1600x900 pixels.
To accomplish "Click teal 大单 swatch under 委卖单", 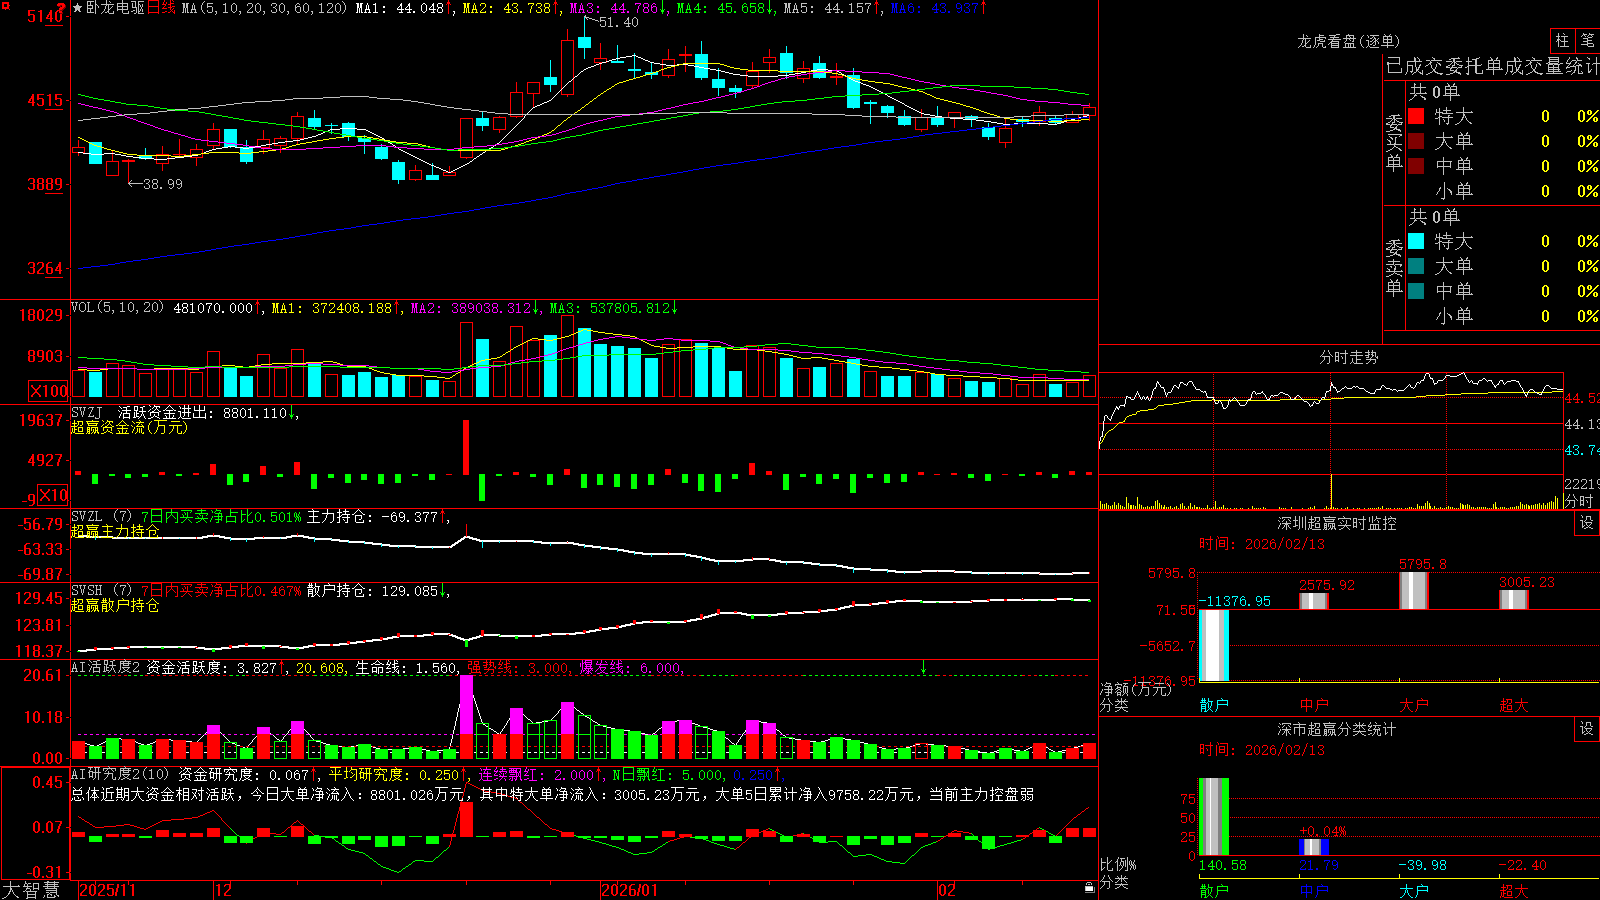I will point(1416,266).
